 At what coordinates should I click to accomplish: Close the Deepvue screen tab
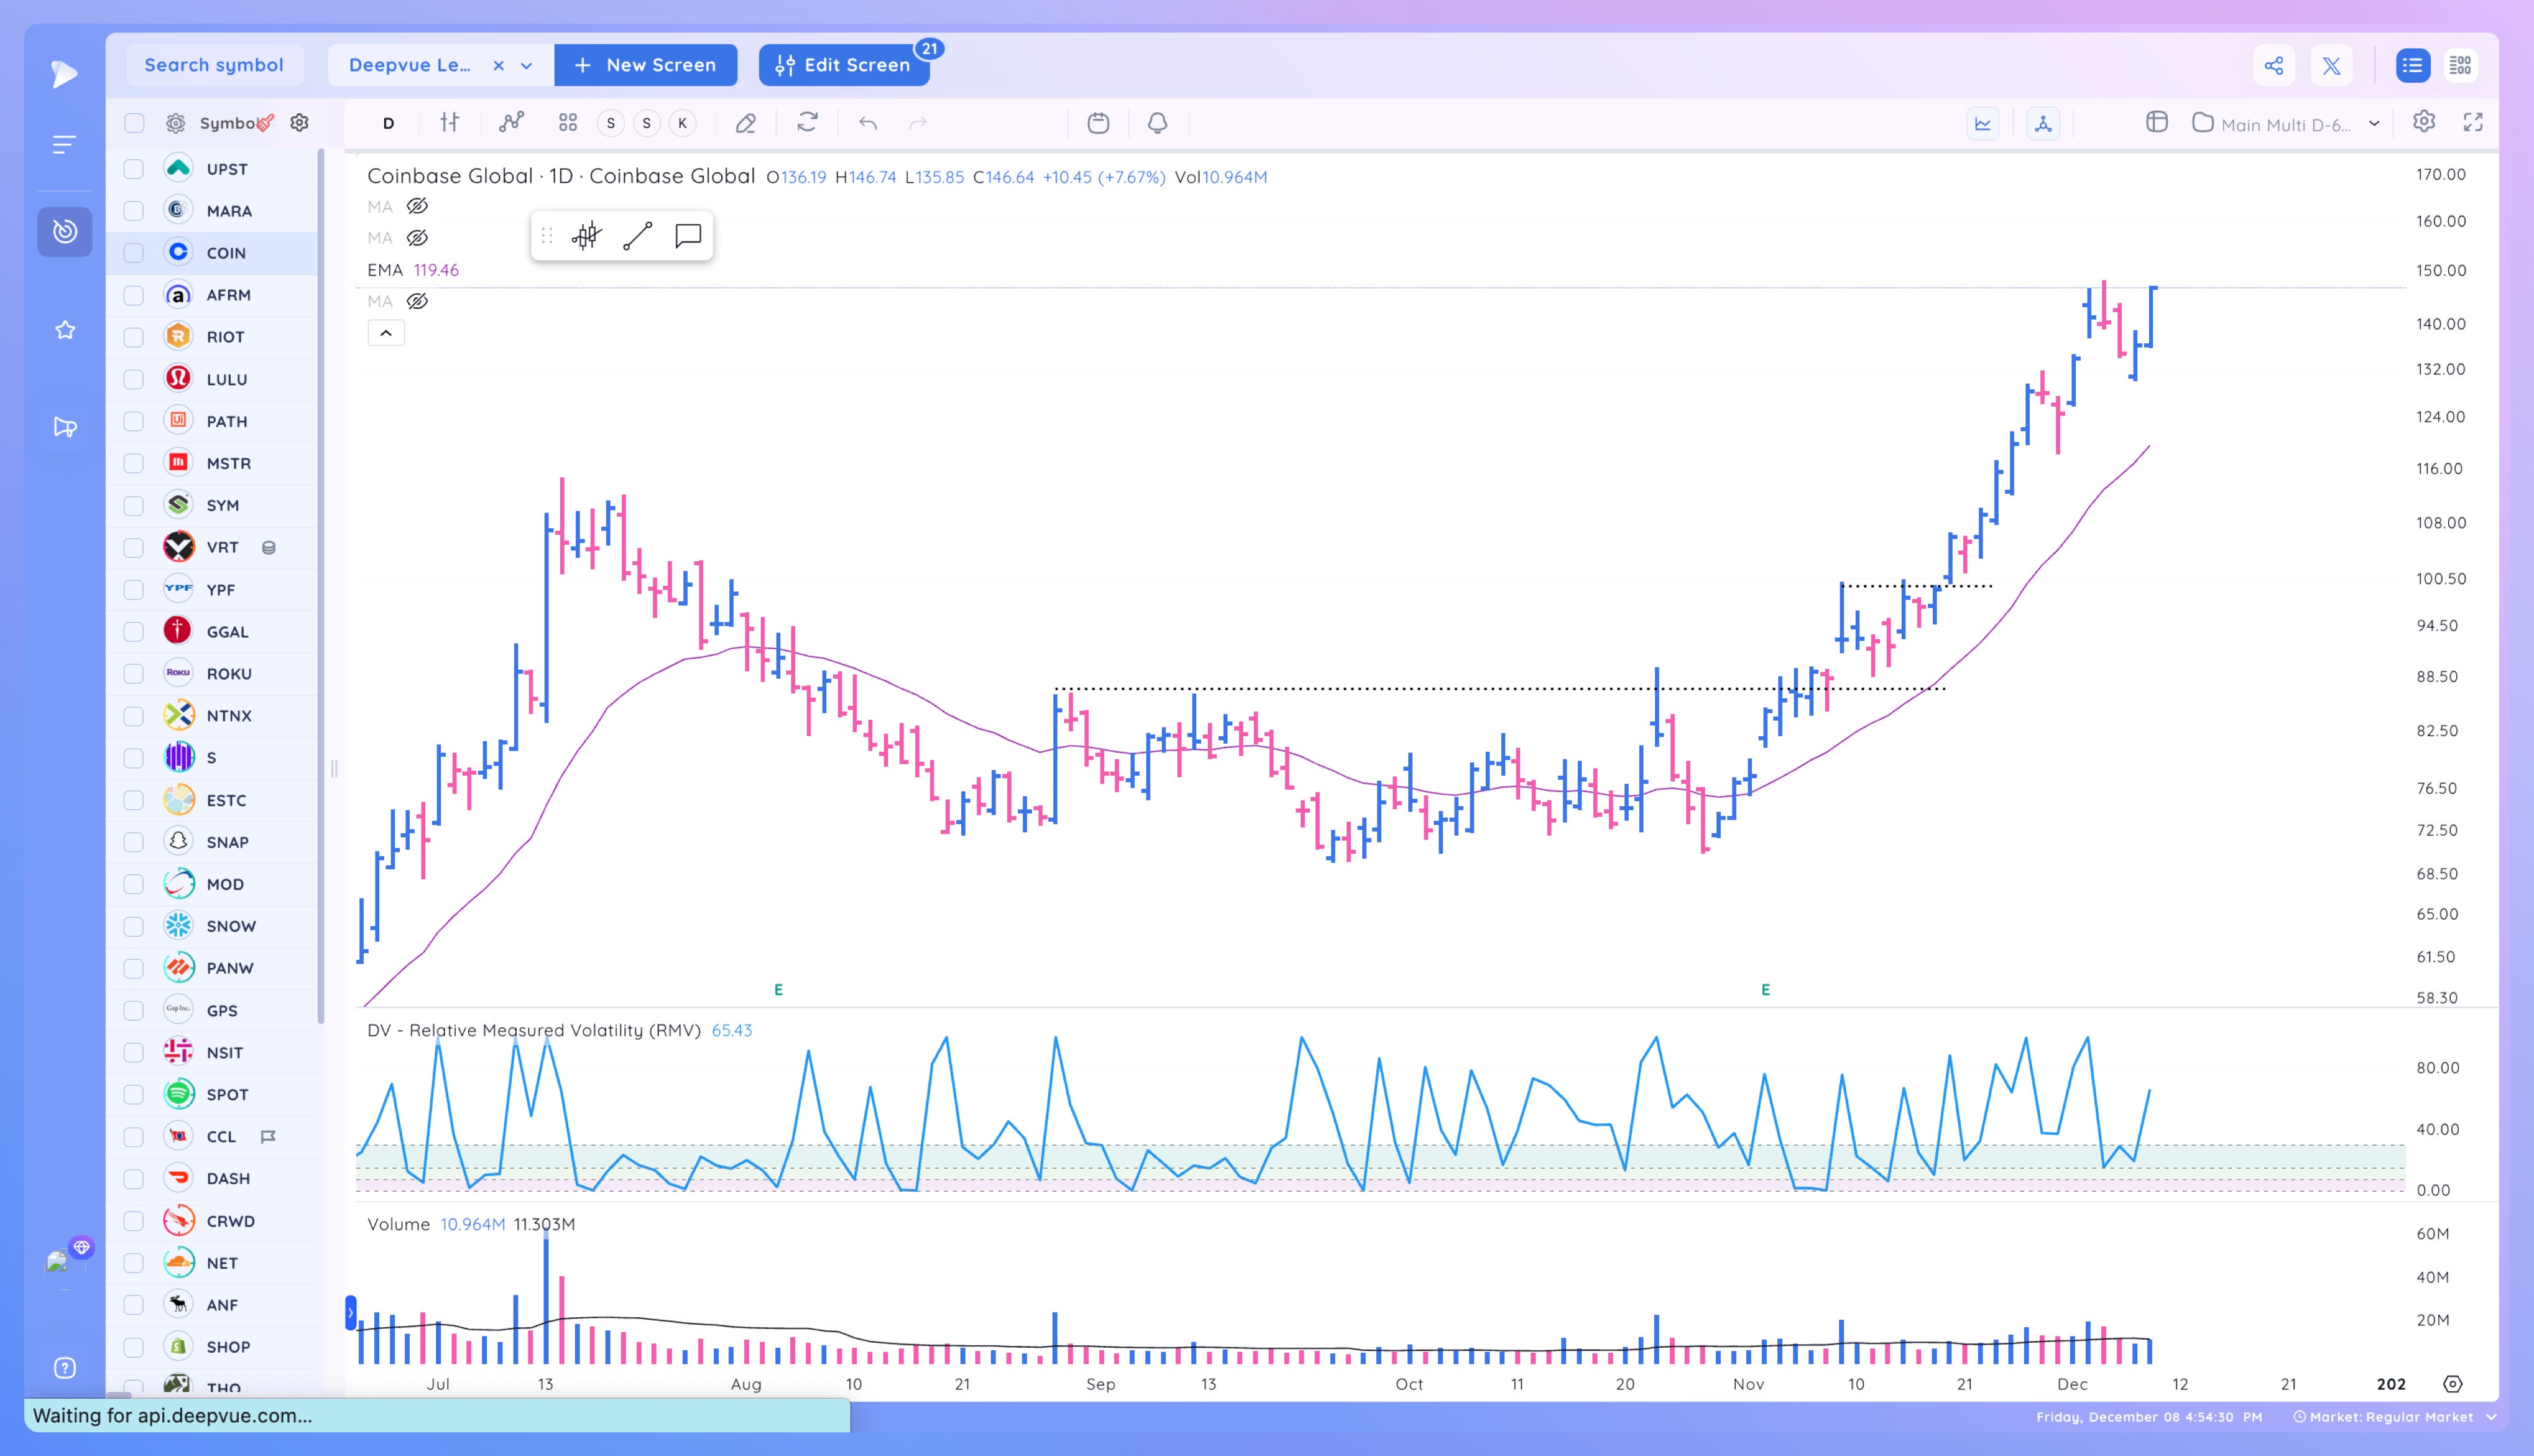(498, 66)
